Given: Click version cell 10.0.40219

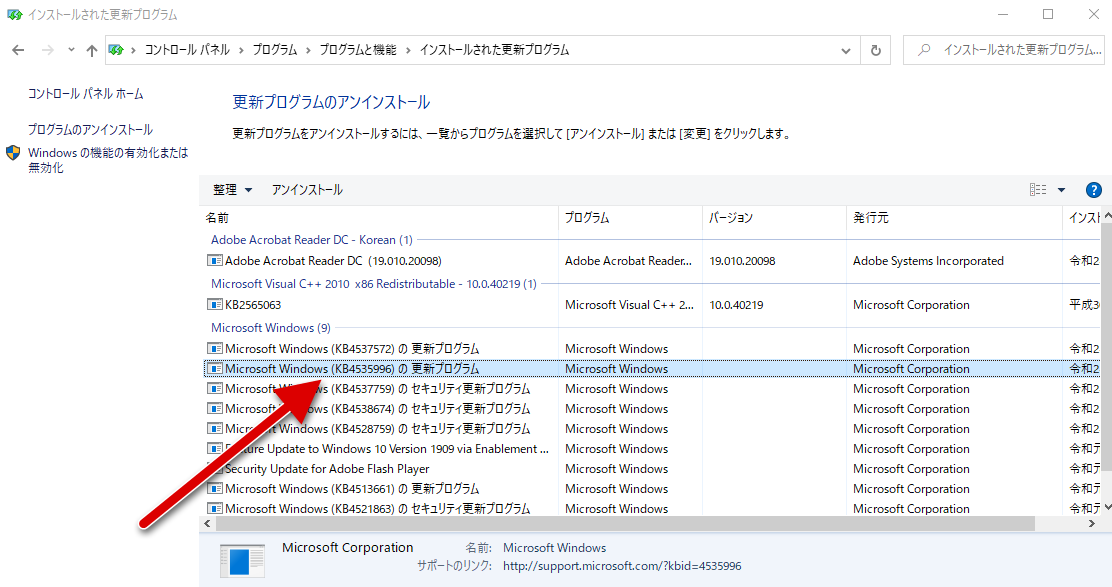Looking at the screenshot, I should [736, 305].
